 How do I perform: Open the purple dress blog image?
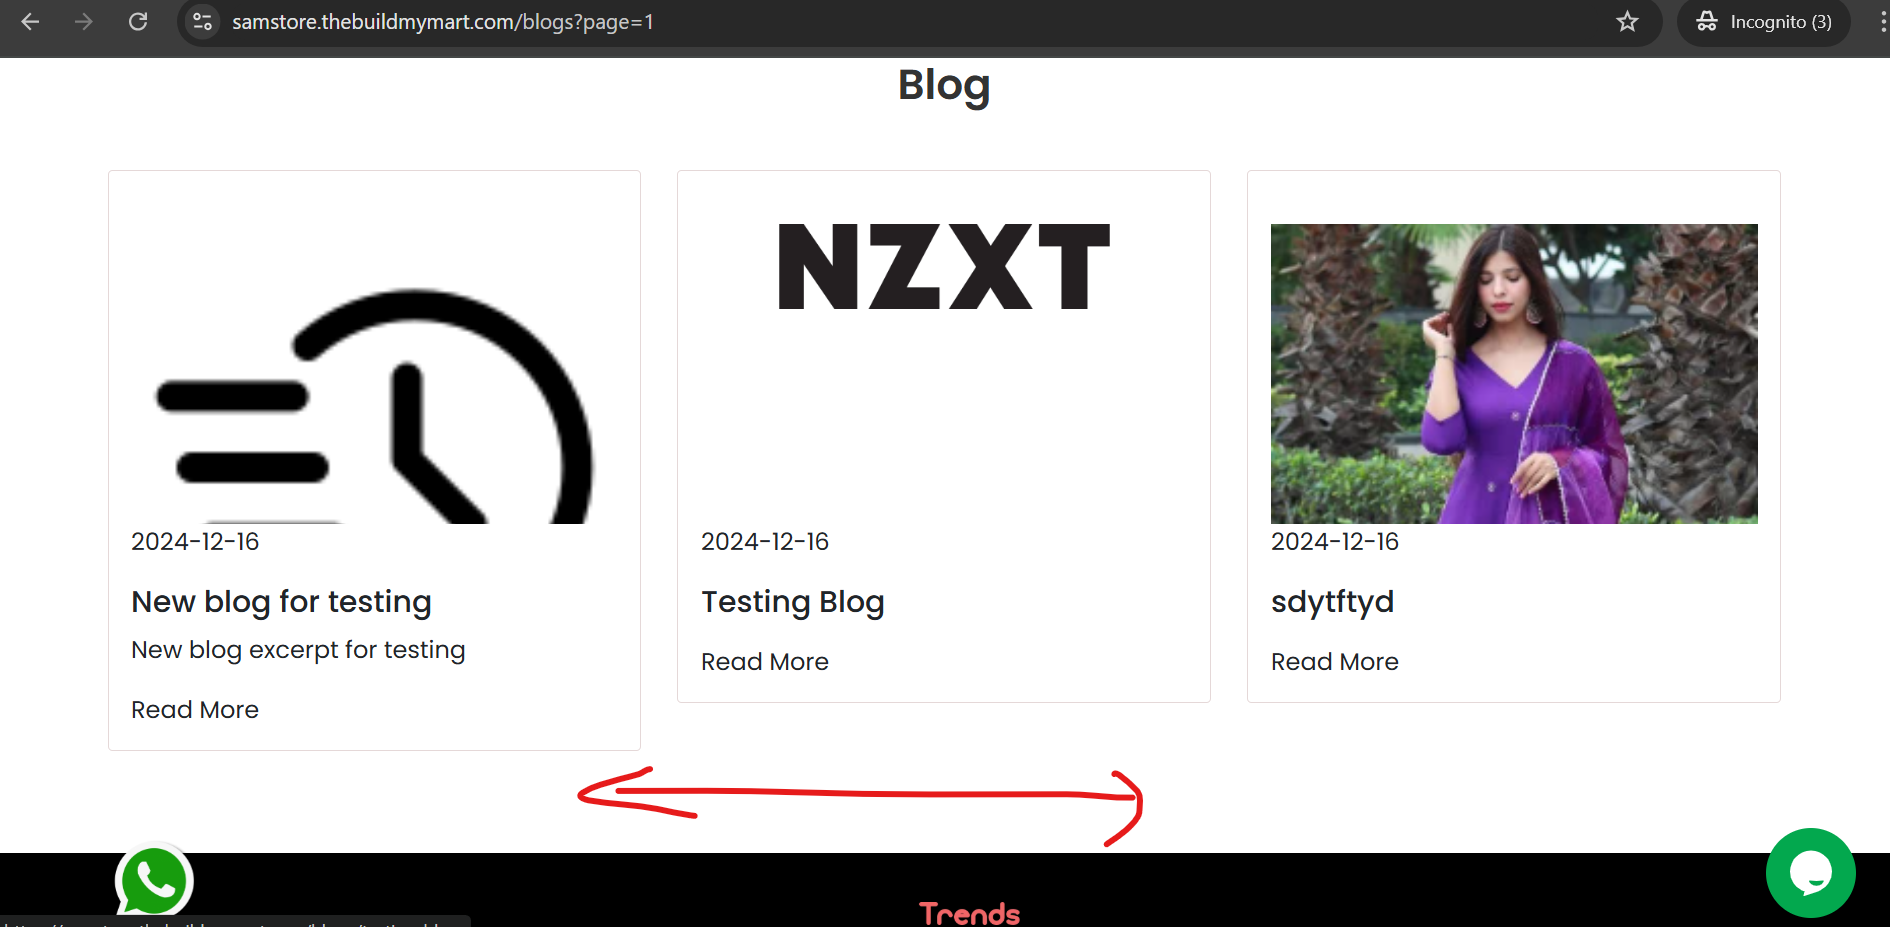point(1514,374)
